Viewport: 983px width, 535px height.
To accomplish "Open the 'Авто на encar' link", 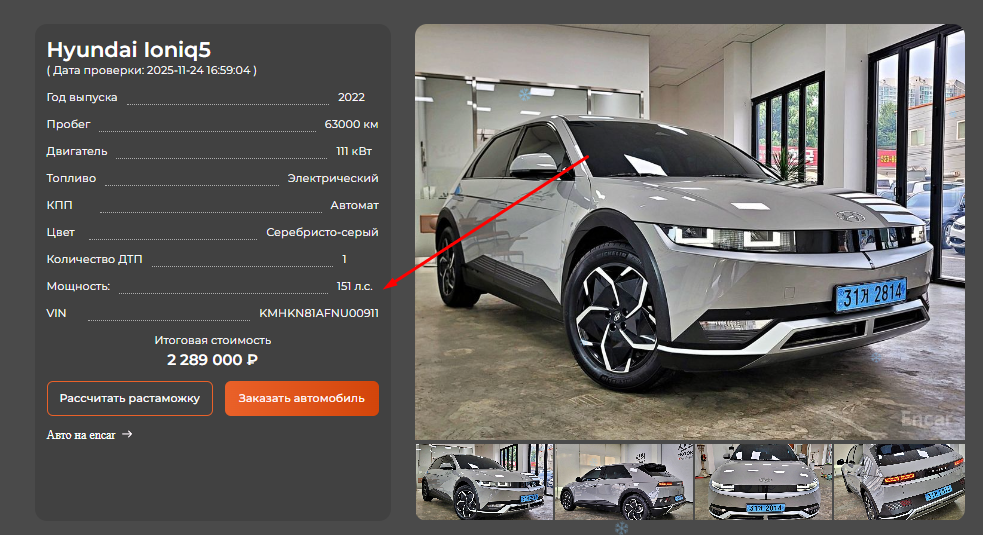I will click(81, 435).
